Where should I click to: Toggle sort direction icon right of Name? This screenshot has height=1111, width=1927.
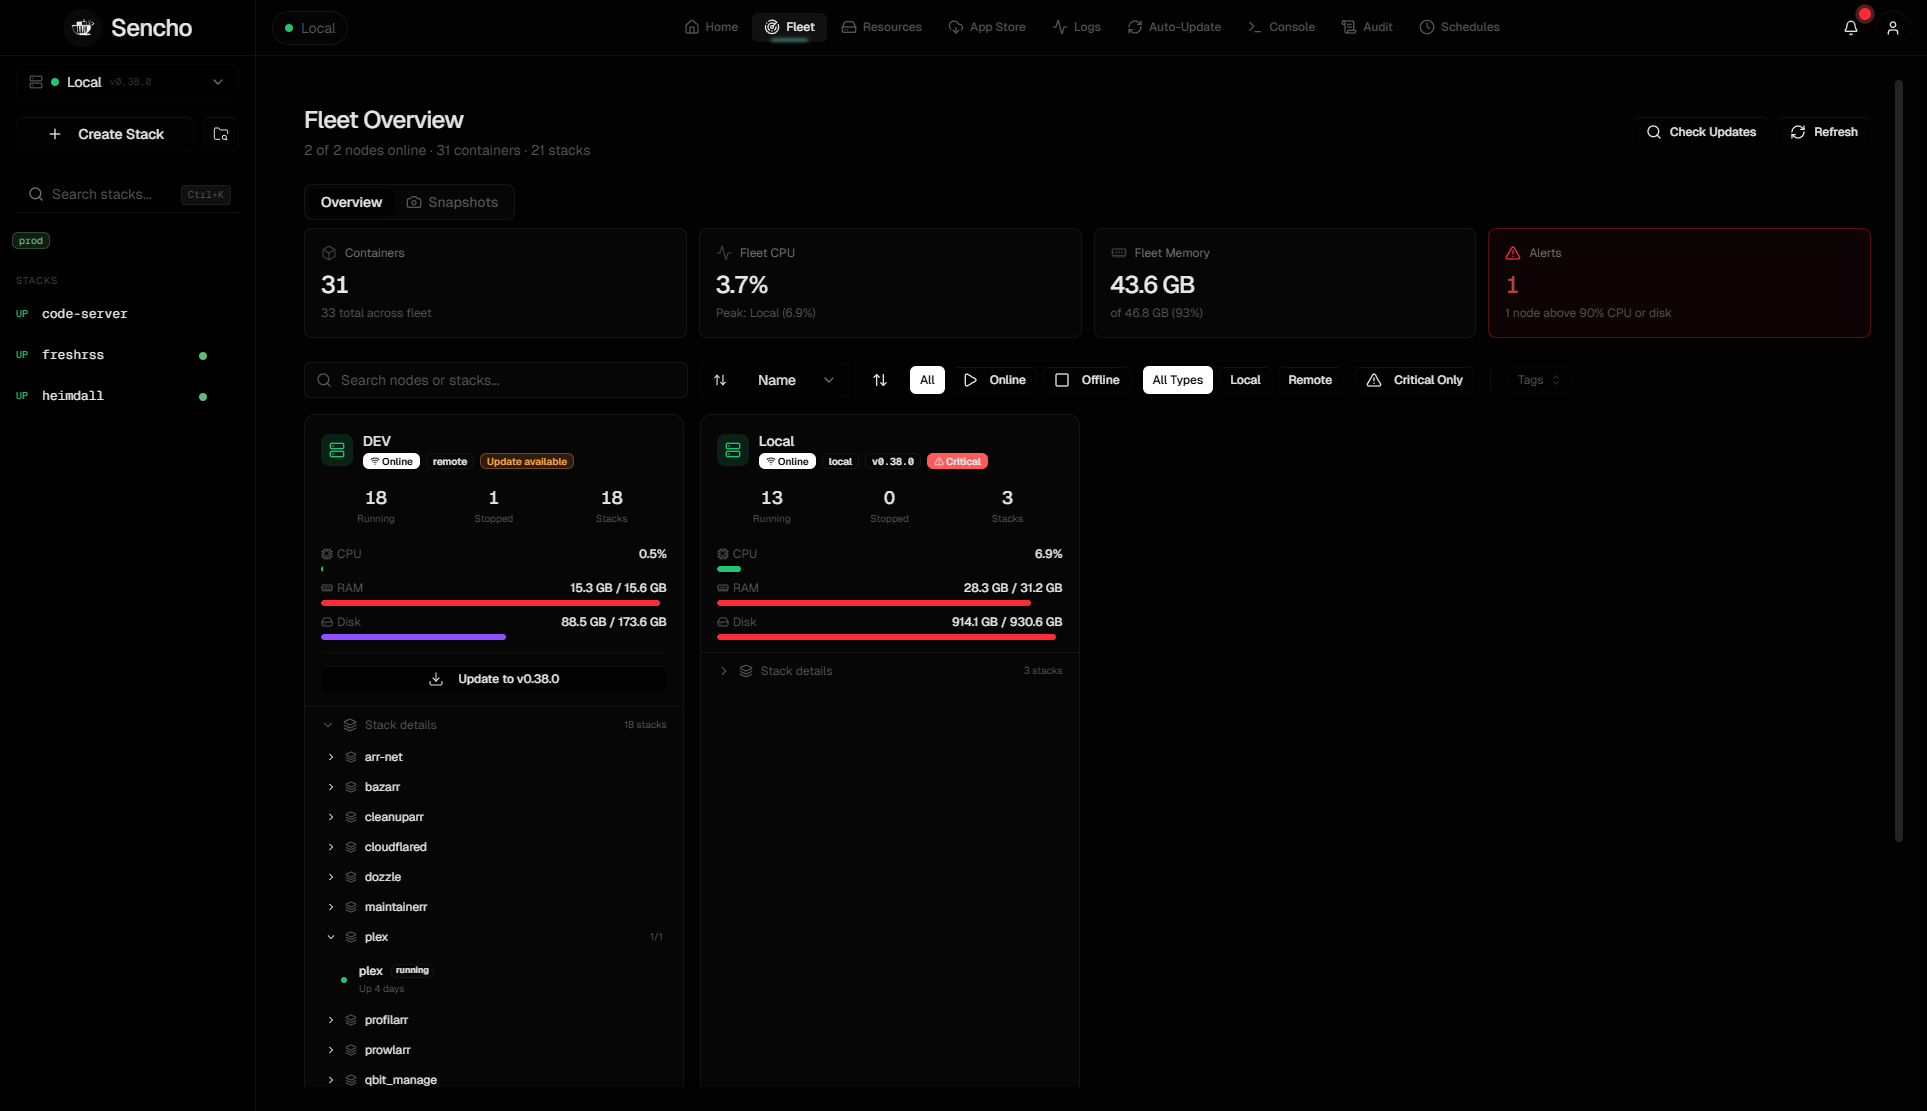tap(880, 380)
